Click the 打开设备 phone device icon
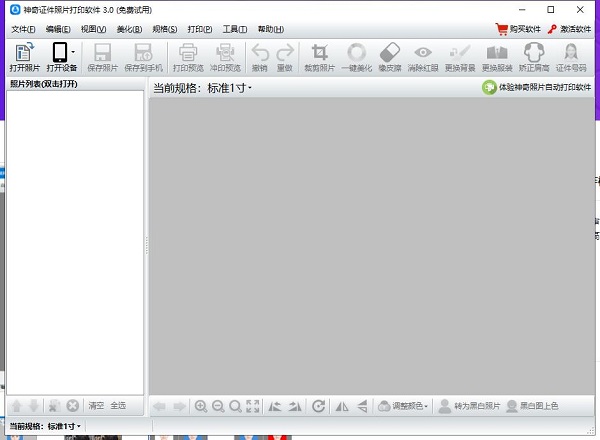This screenshot has width=600, height=440. coord(60,52)
